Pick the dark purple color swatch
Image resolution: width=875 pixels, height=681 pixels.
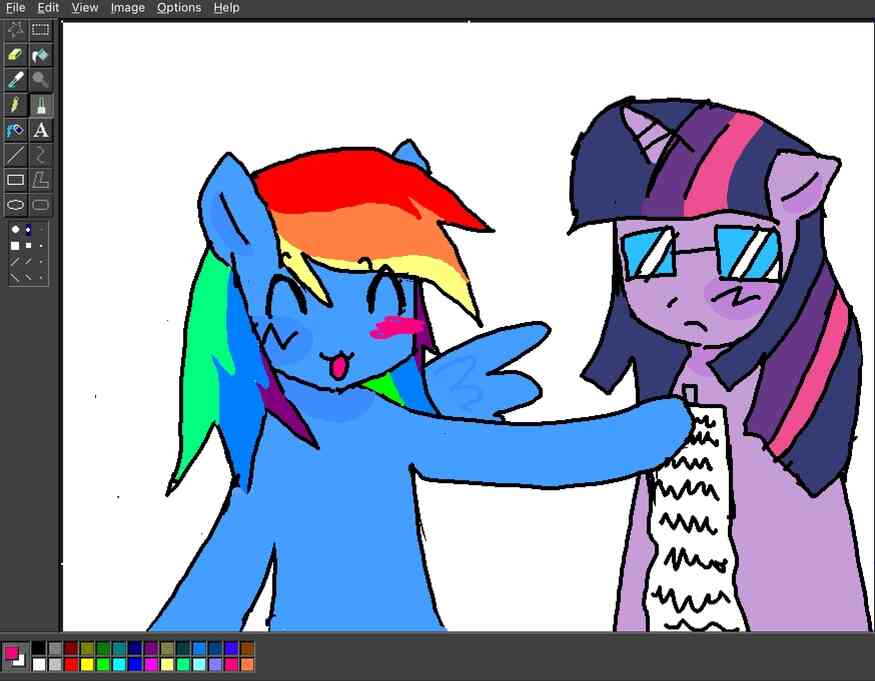point(151,648)
